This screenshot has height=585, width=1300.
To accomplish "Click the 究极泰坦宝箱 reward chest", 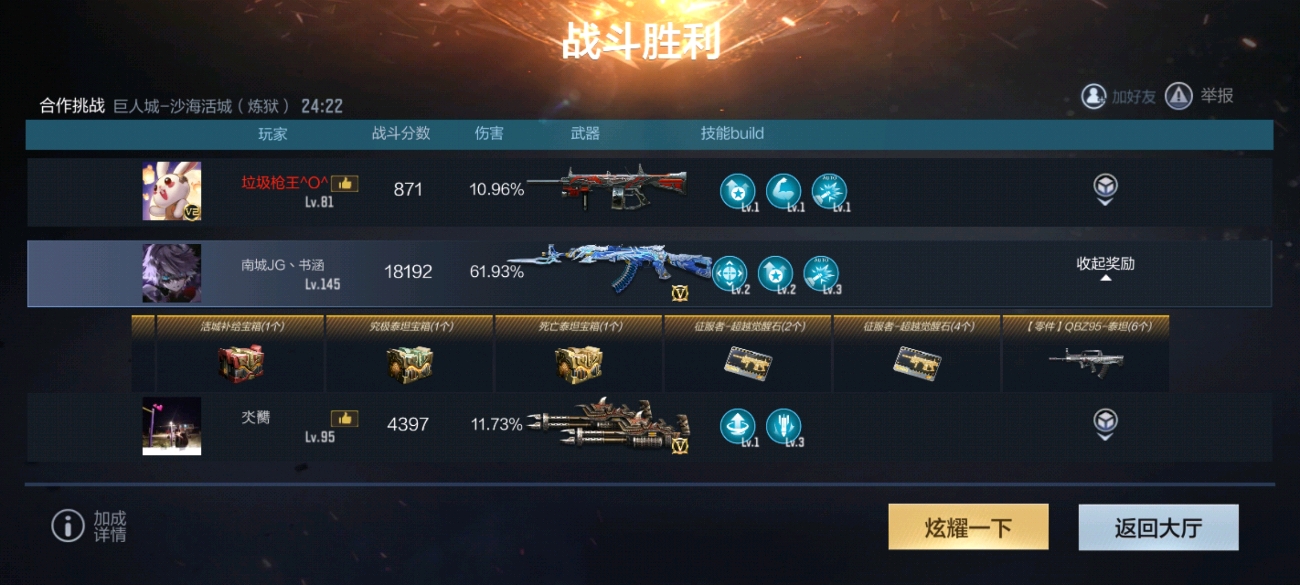I will [410, 365].
